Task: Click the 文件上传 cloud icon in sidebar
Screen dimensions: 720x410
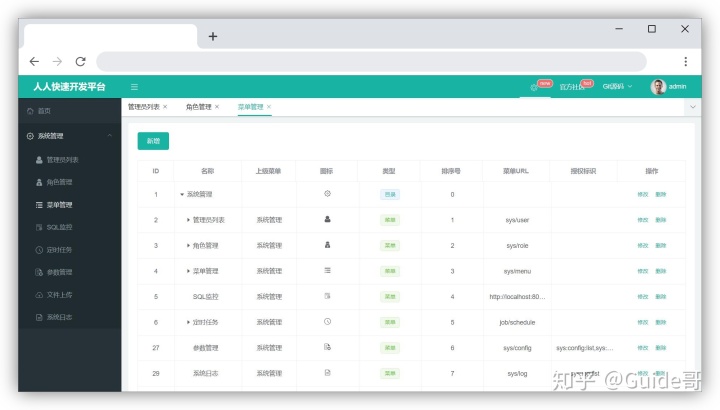Action: pyautogui.click(x=39, y=295)
